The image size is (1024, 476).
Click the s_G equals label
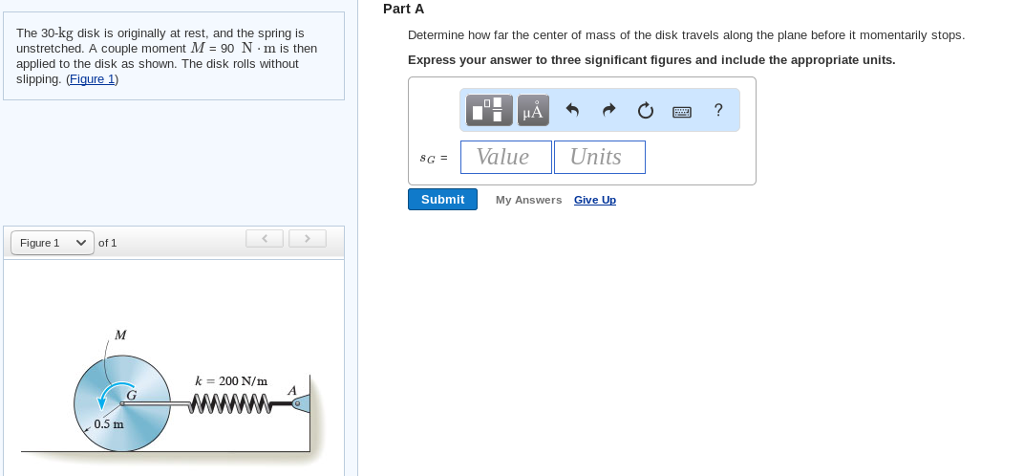click(433, 158)
